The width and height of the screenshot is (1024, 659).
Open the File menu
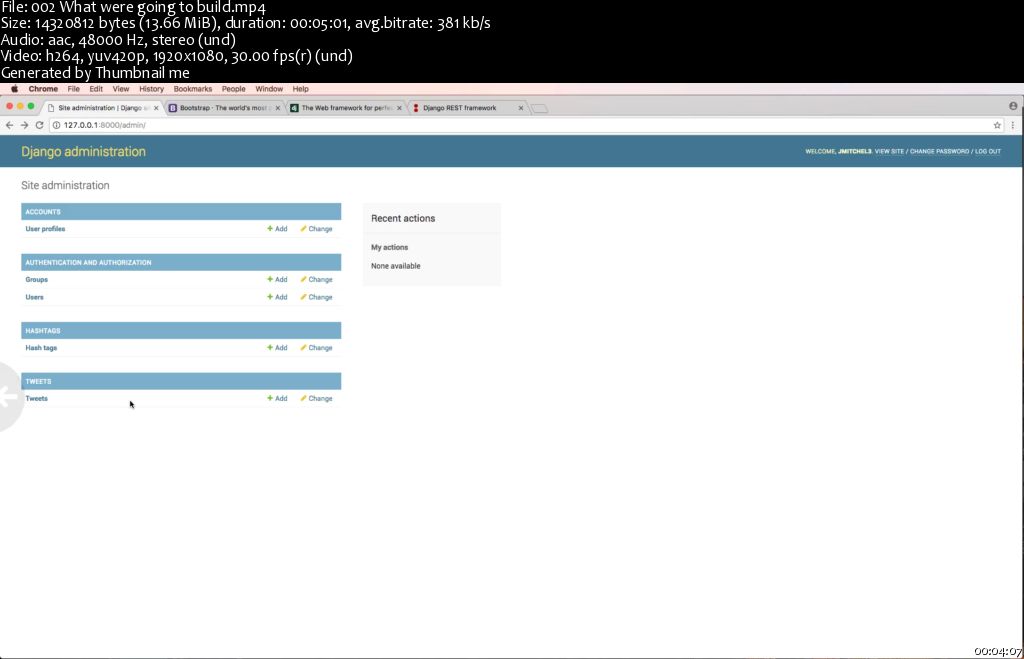pyautogui.click(x=73, y=89)
